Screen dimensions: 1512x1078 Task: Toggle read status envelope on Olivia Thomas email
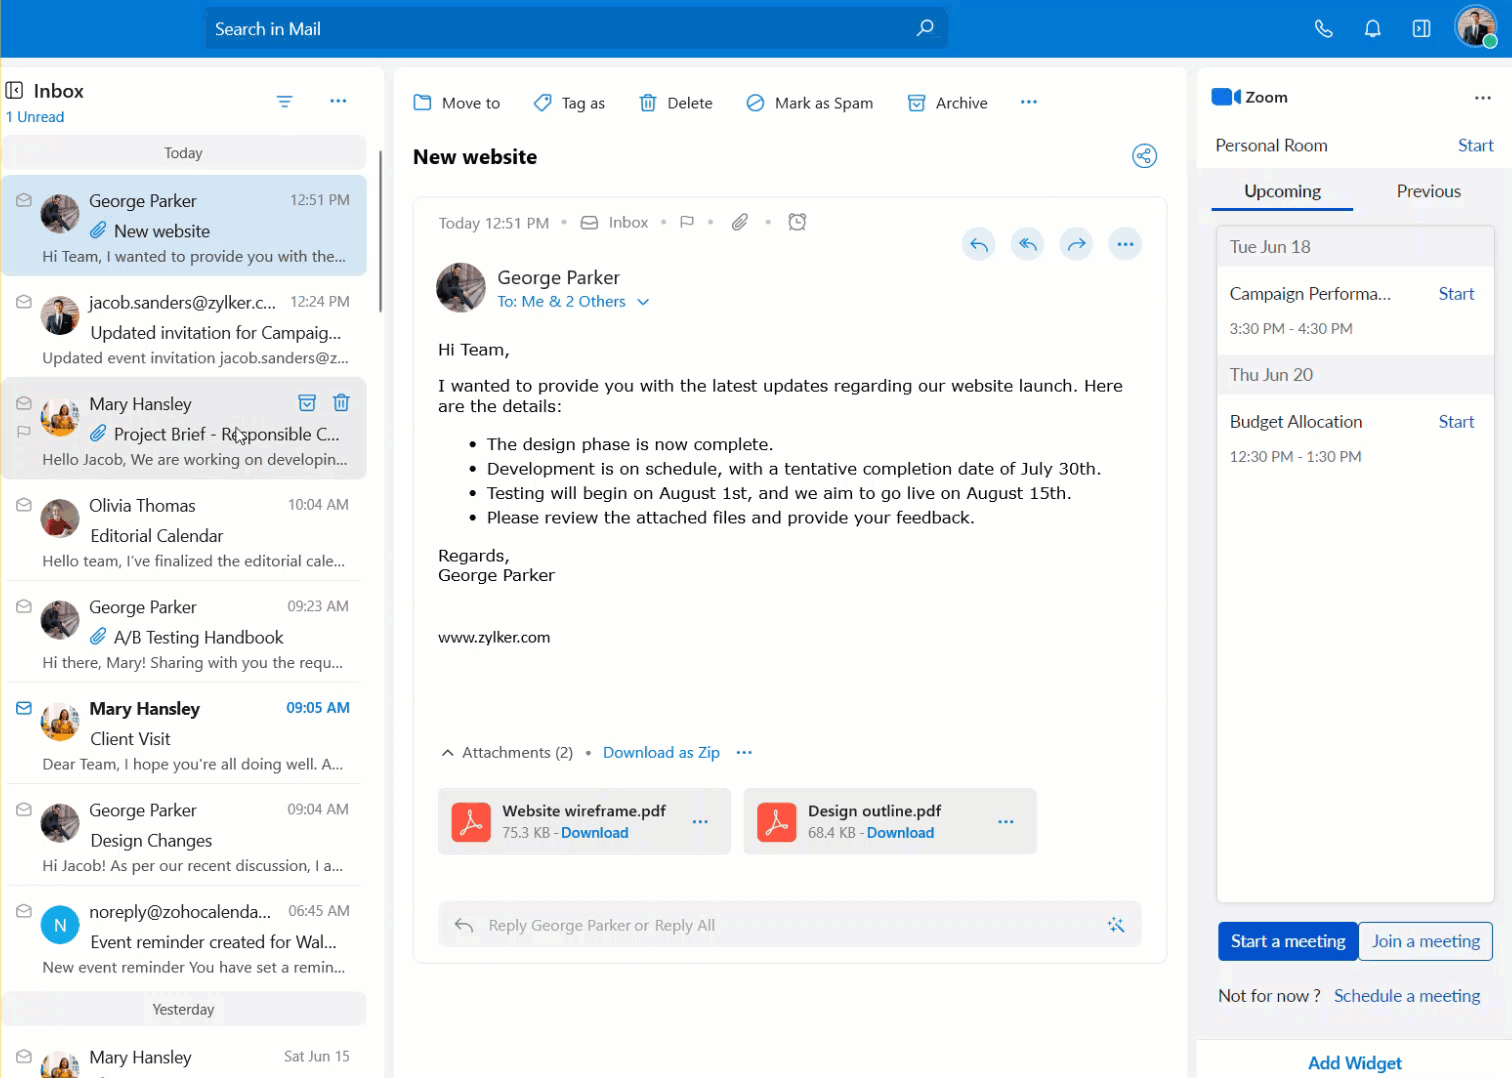click(x=24, y=505)
